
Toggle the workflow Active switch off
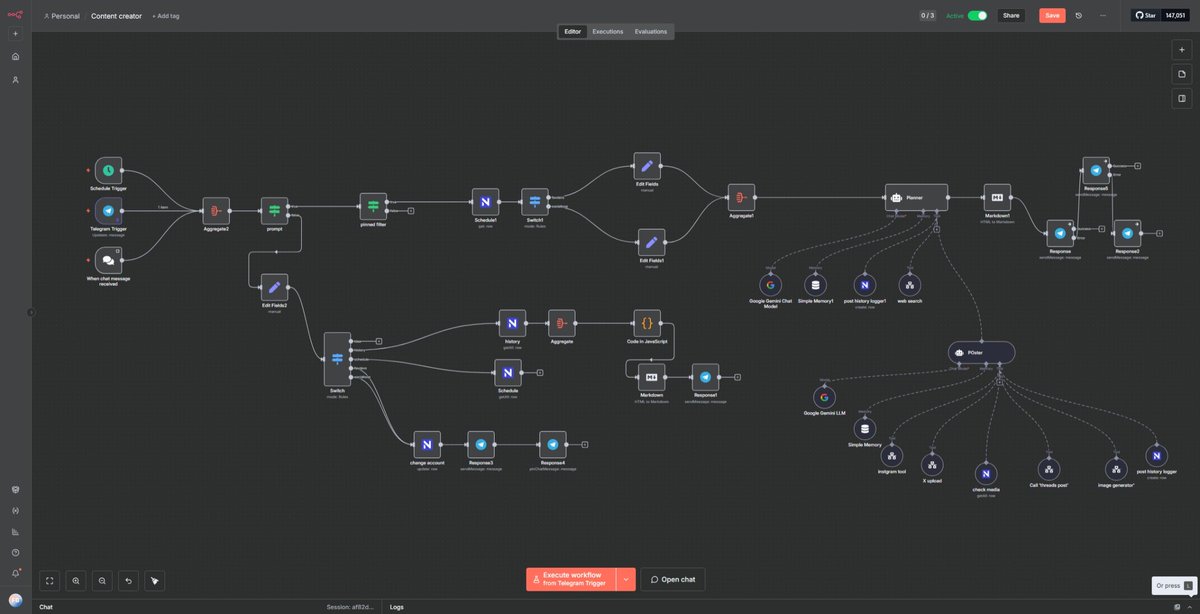[975, 15]
